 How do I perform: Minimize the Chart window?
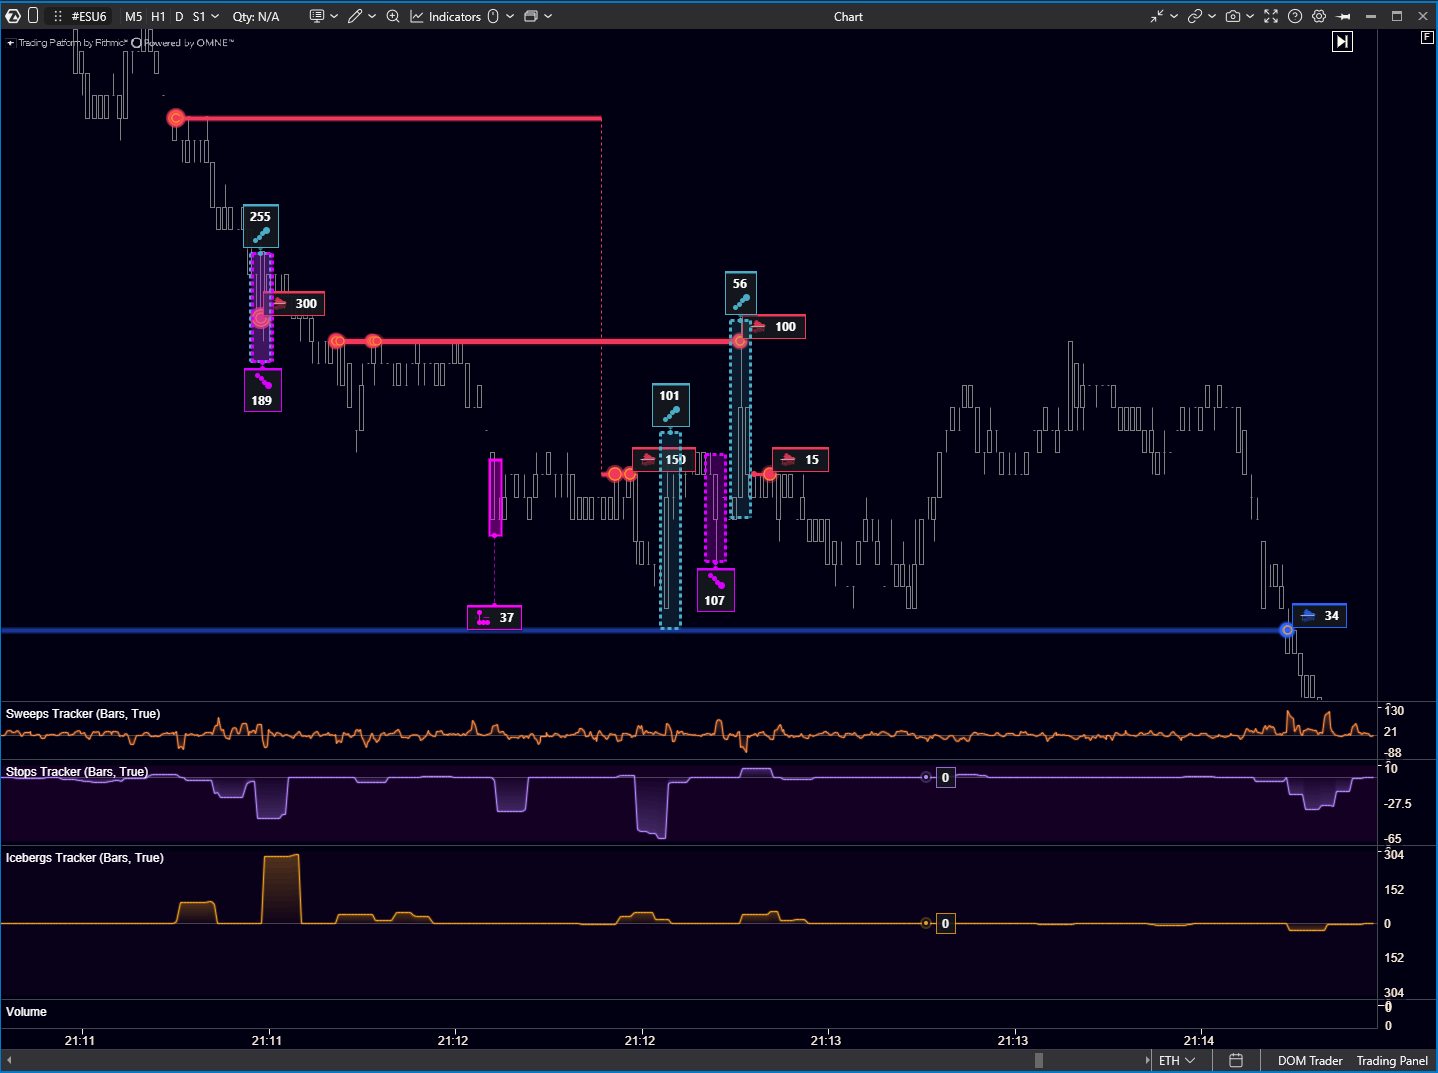pos(1371,16)
